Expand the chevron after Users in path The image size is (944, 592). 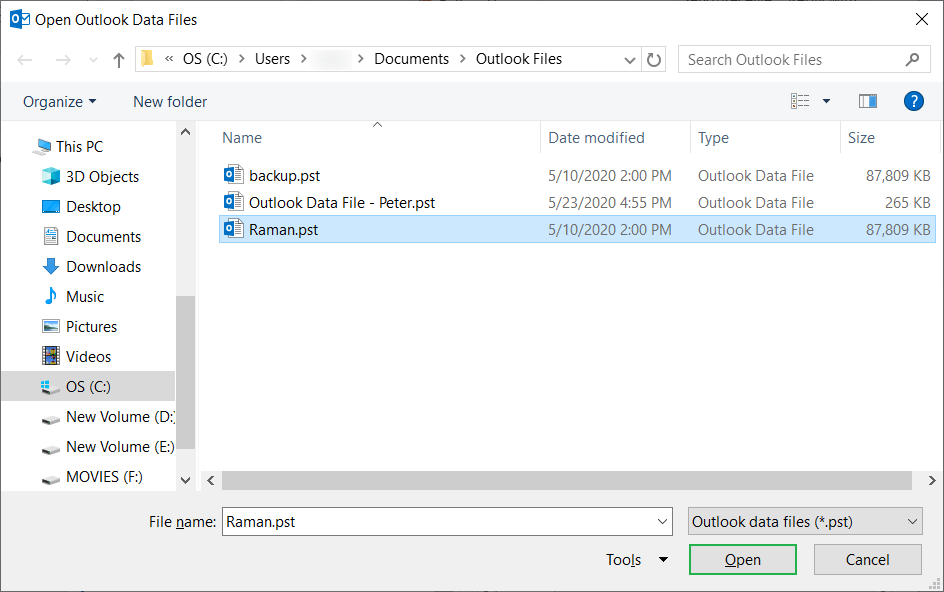303,59
